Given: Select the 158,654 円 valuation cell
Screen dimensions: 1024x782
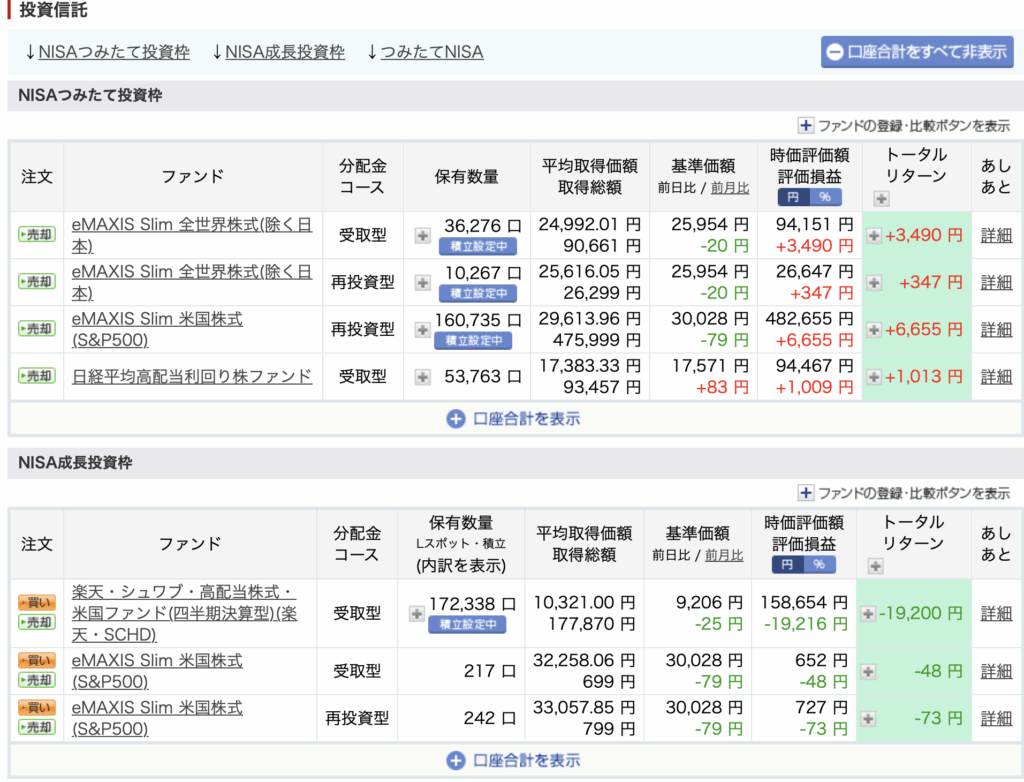Looking at the screenshot, I should tap(803, 602).
